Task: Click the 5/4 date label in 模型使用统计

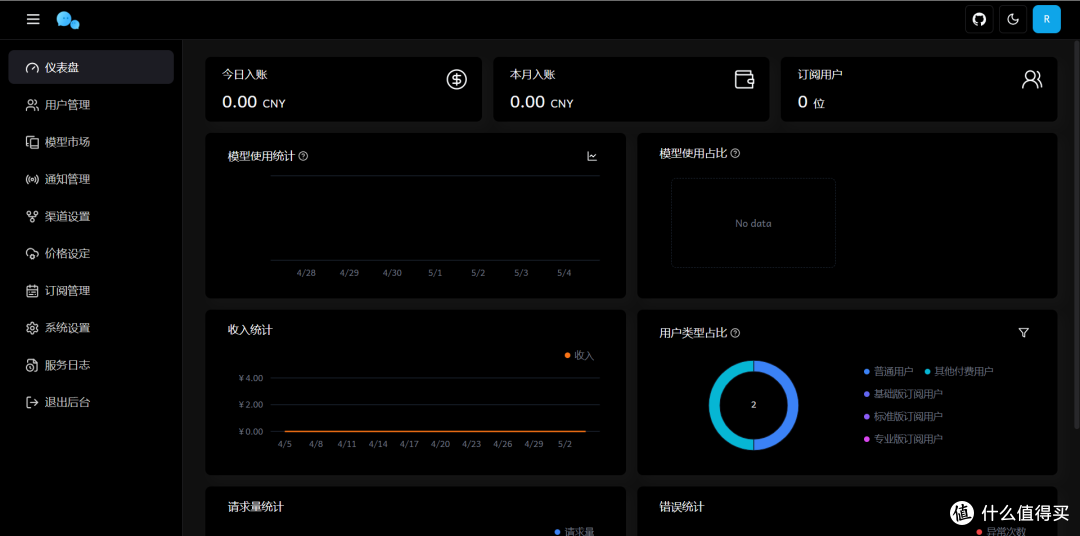Action: (564, 273)
